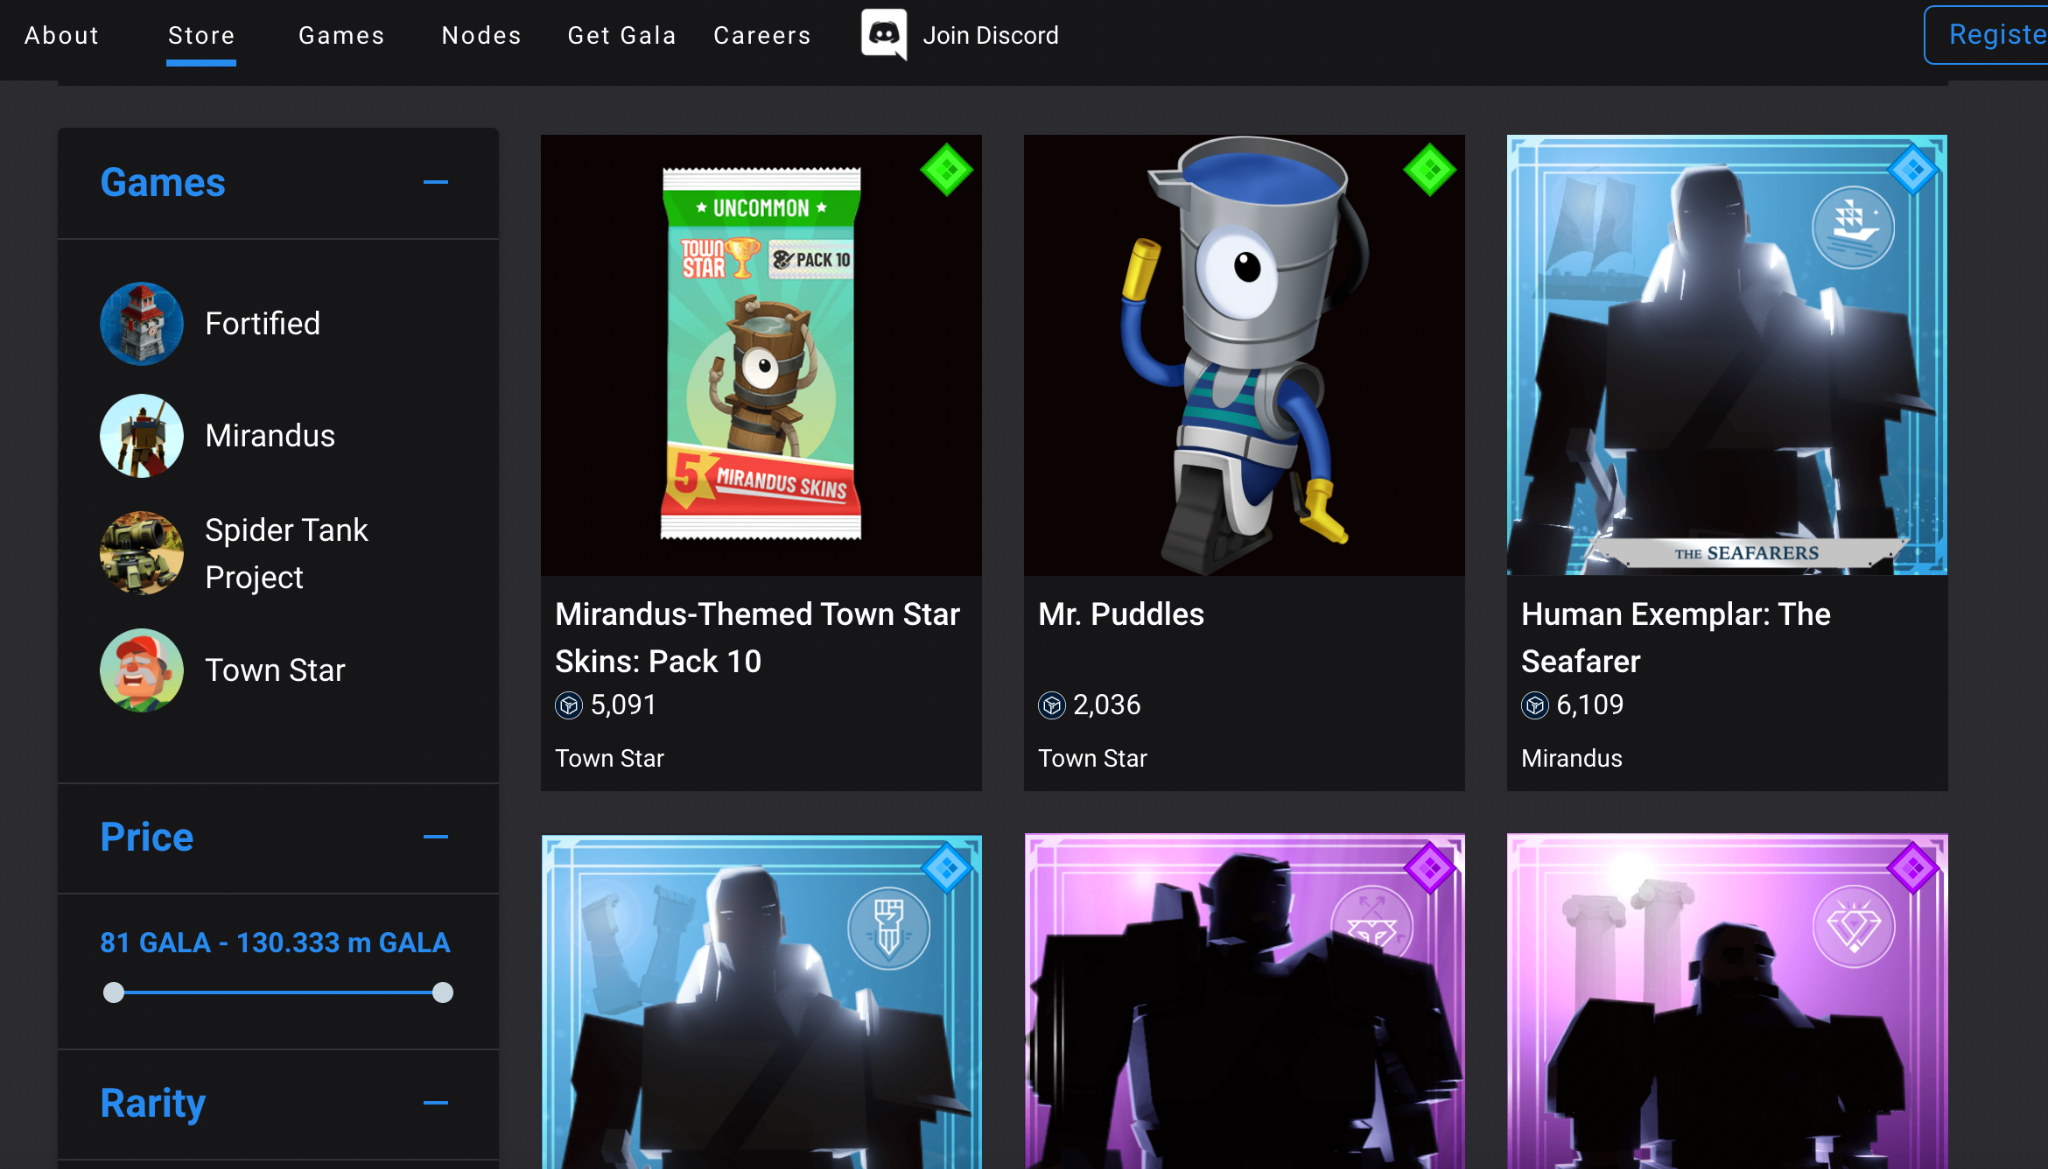Click blue rarity diamond on Seafarer card
Image resolution: width=2048 pixels, height=1169 pixels.
coord(1913,170)
